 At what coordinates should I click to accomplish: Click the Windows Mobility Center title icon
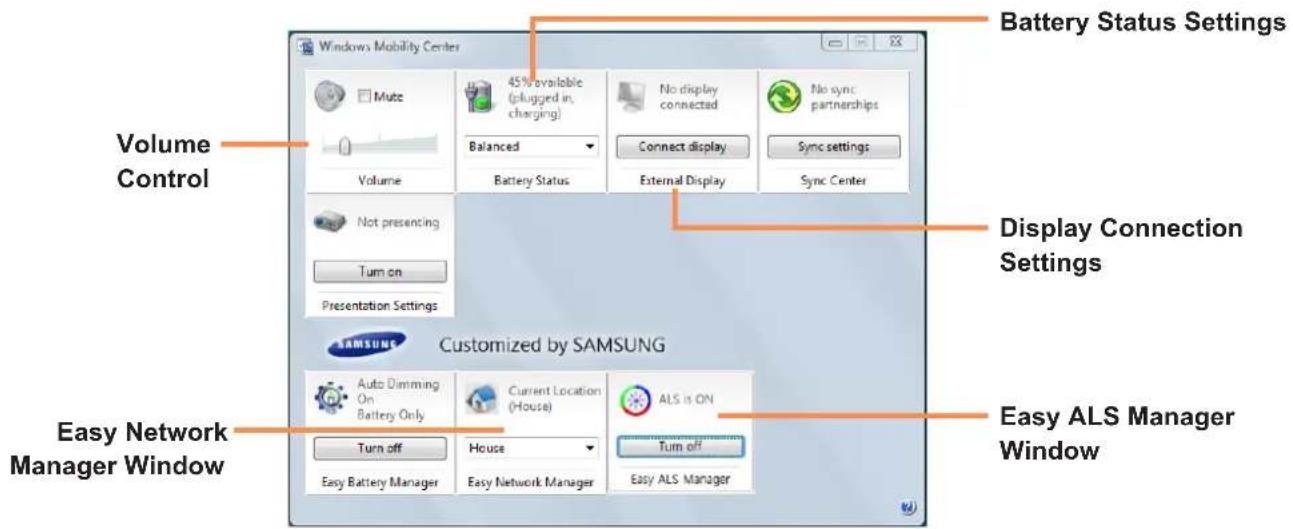[305, 47]
